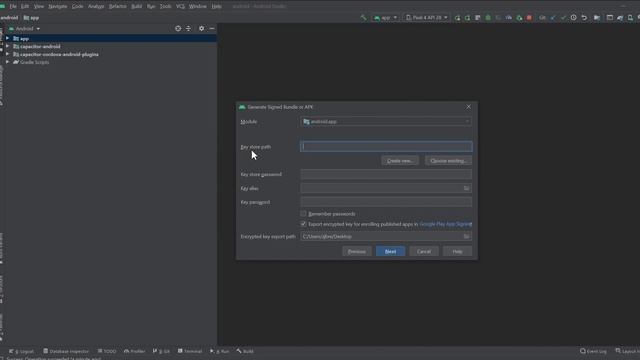
Task: Expand the app module tree arrow
Action: pos(7,38)
